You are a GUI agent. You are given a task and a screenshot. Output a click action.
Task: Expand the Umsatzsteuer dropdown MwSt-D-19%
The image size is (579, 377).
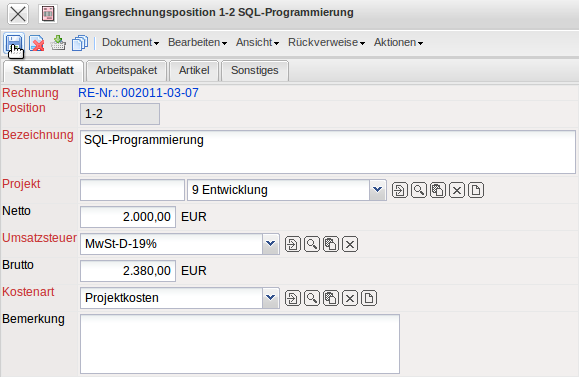[271, 244]
